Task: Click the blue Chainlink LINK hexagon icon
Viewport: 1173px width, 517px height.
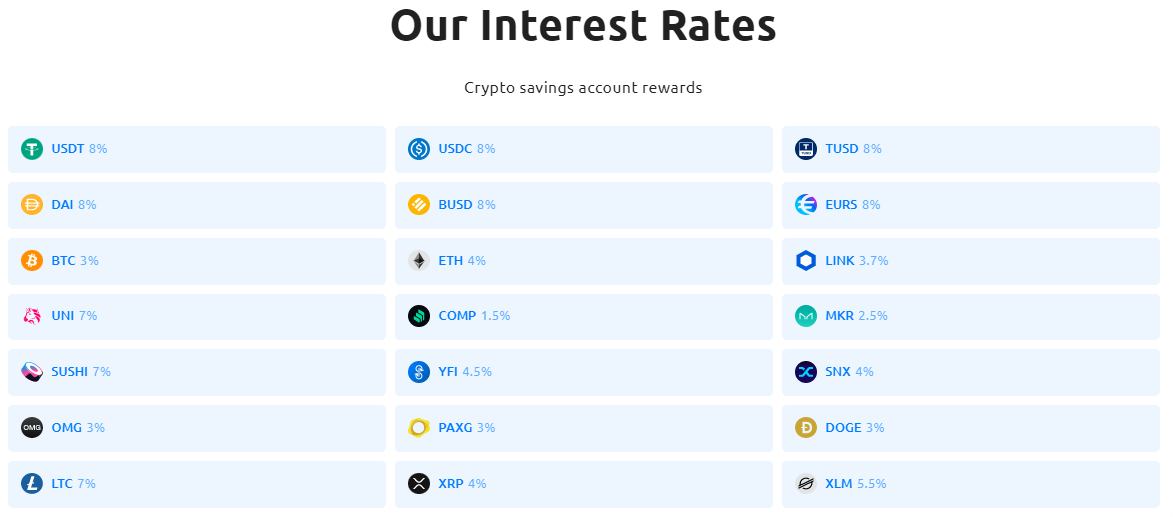Action: [x=806, y=261]
